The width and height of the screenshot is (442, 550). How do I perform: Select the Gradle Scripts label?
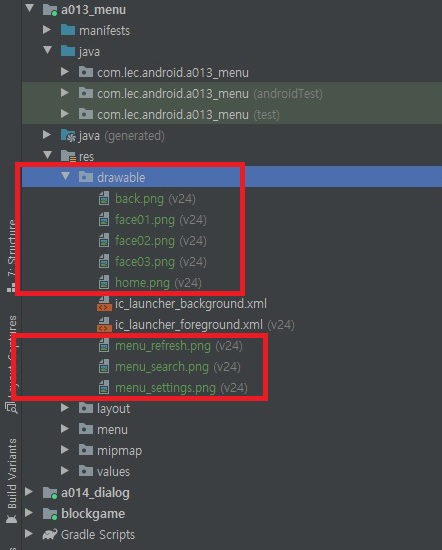(x=98, y=535)
